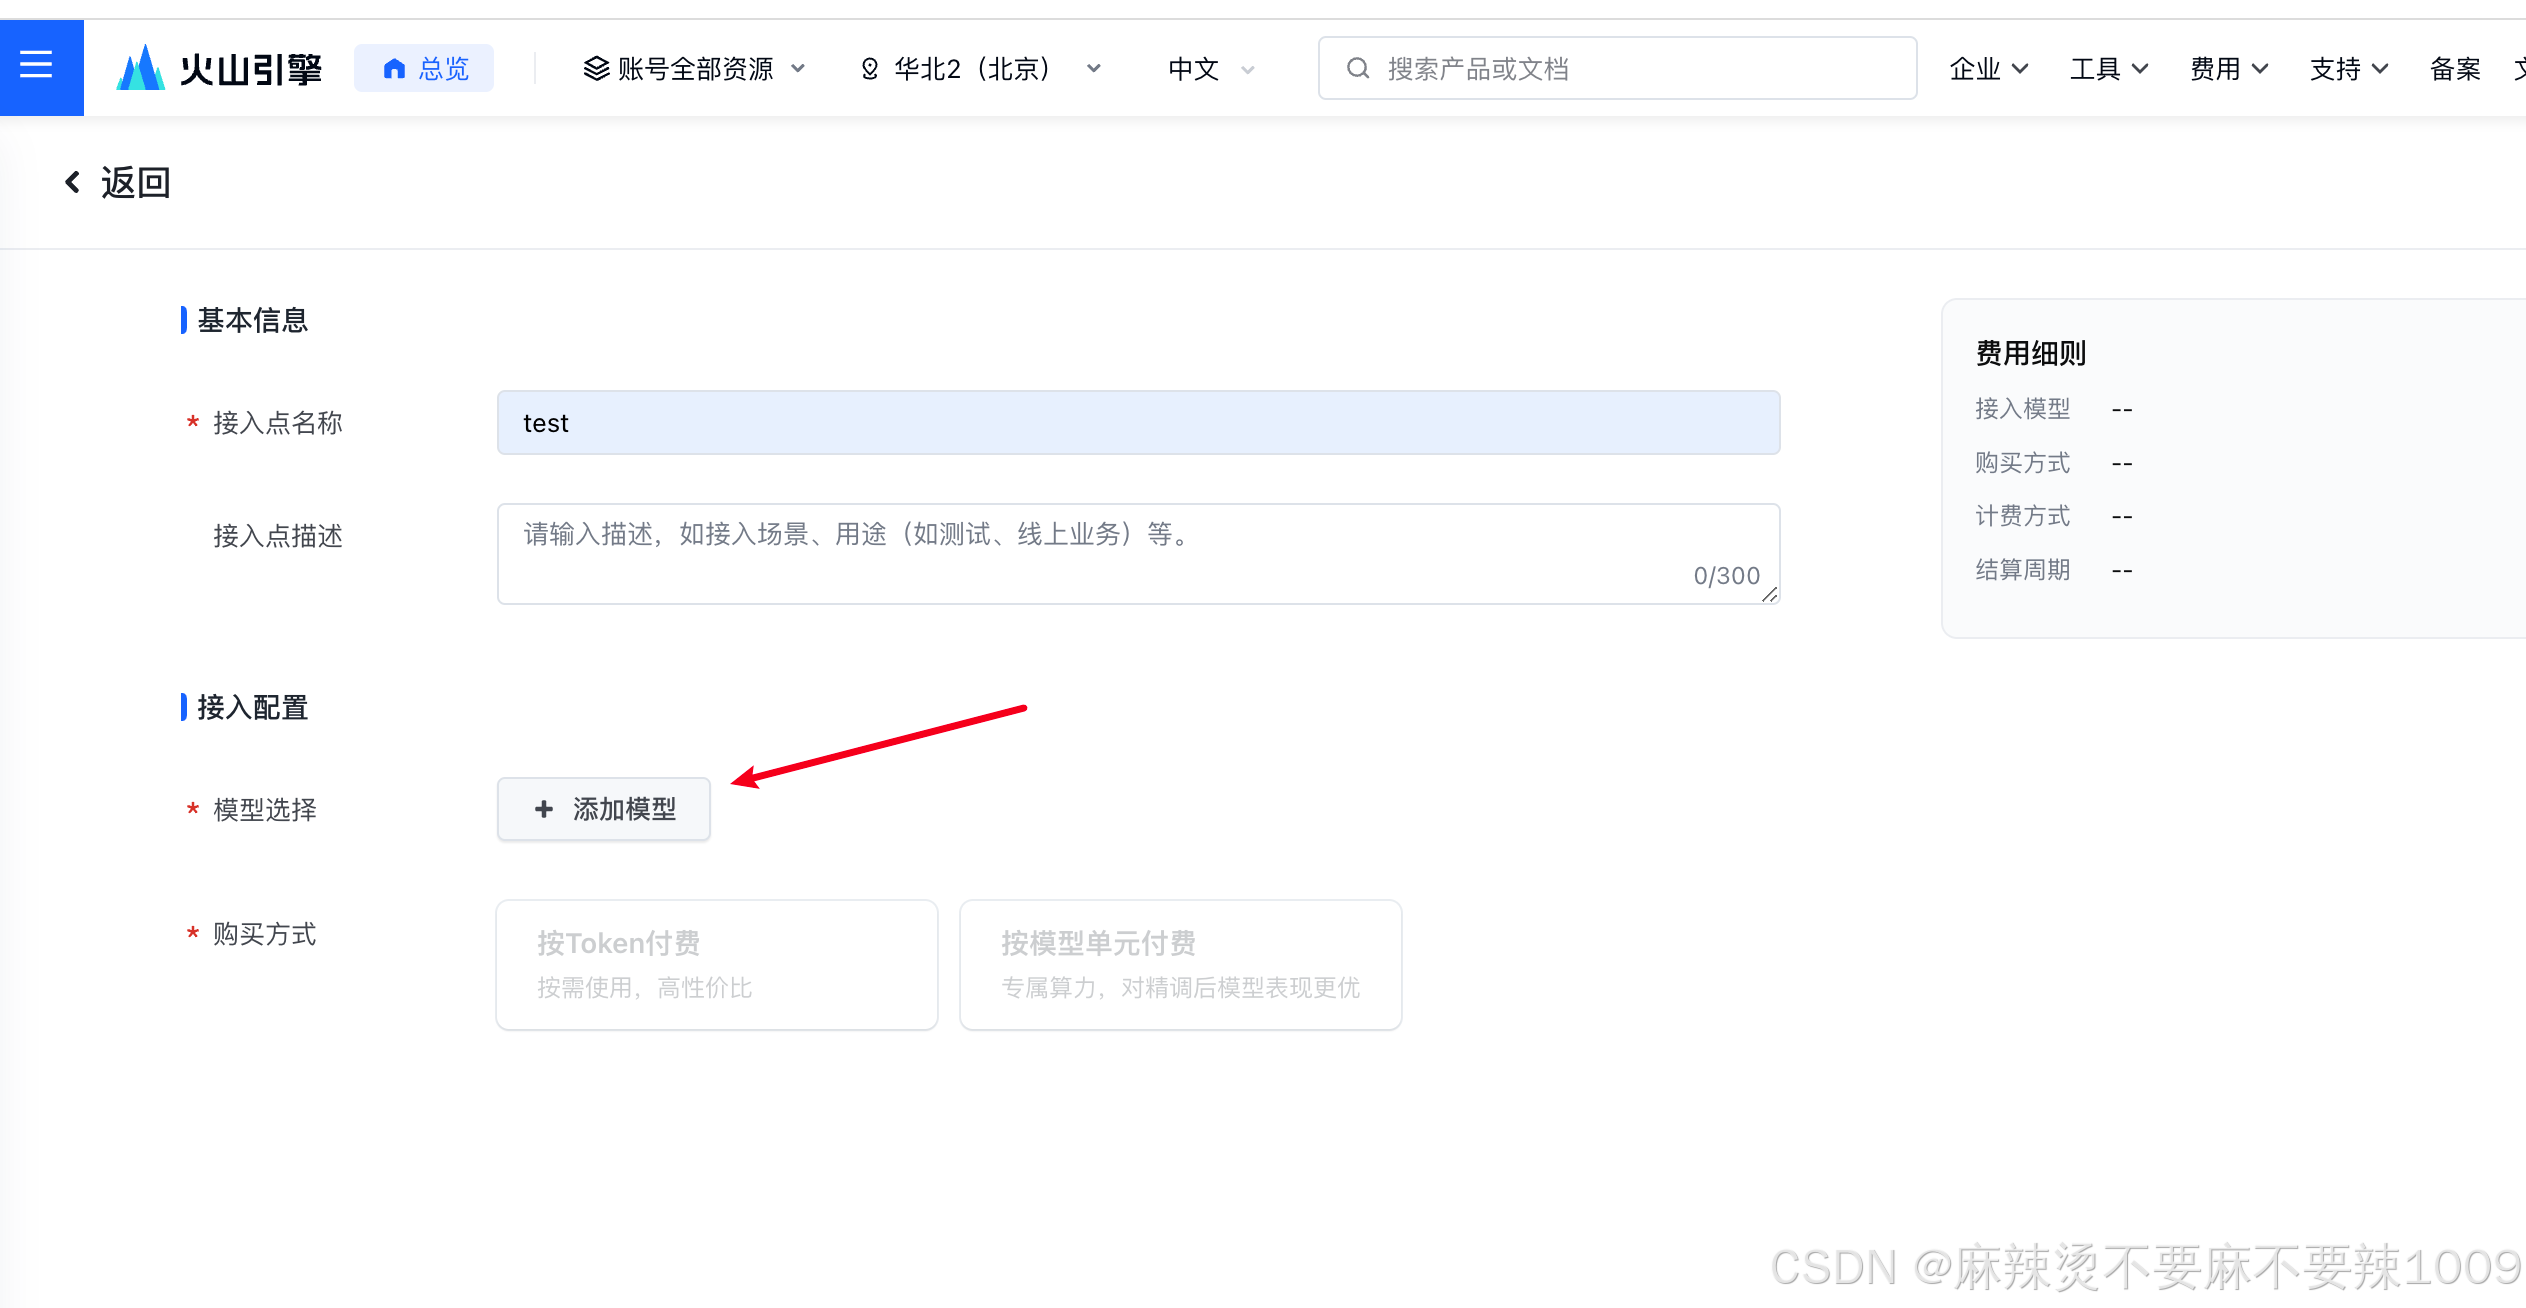Click the 接入点描述 text area

coord(1138,553)
